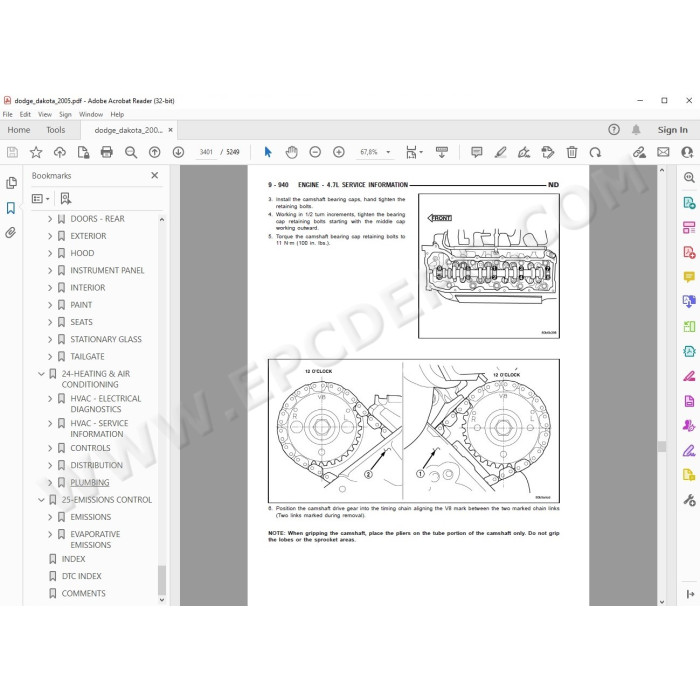Open the bookmarks options dropdown menu
Viewport: 700px width, 700px height.
(41, 199)
